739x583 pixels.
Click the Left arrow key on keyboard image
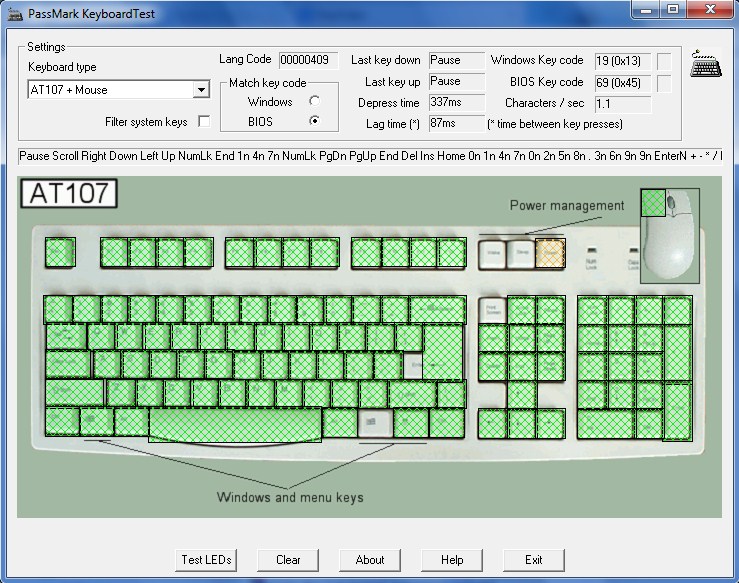click(493, 424)
